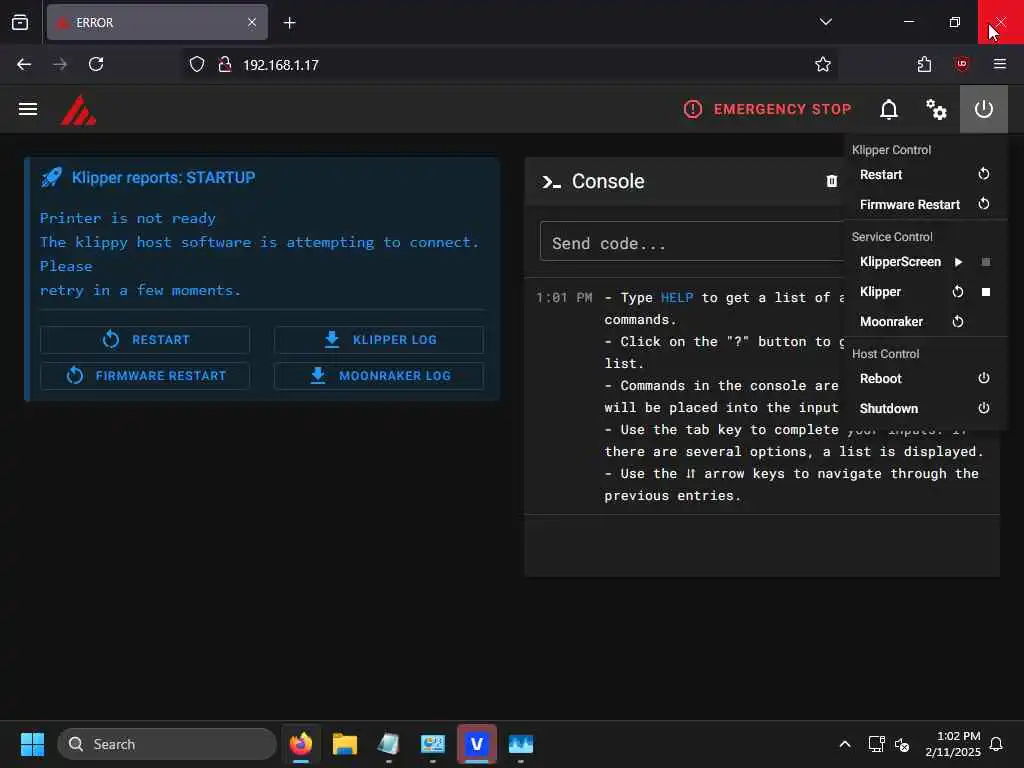Screen dimensions: 1024x768
Task: Go back in browser history
Action: click(24, 64)
